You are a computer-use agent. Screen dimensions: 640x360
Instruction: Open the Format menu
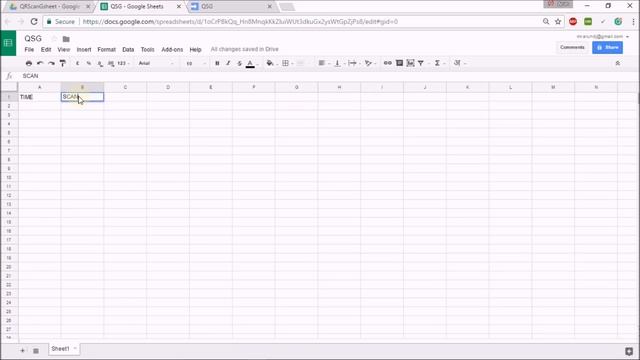point(106,49)
